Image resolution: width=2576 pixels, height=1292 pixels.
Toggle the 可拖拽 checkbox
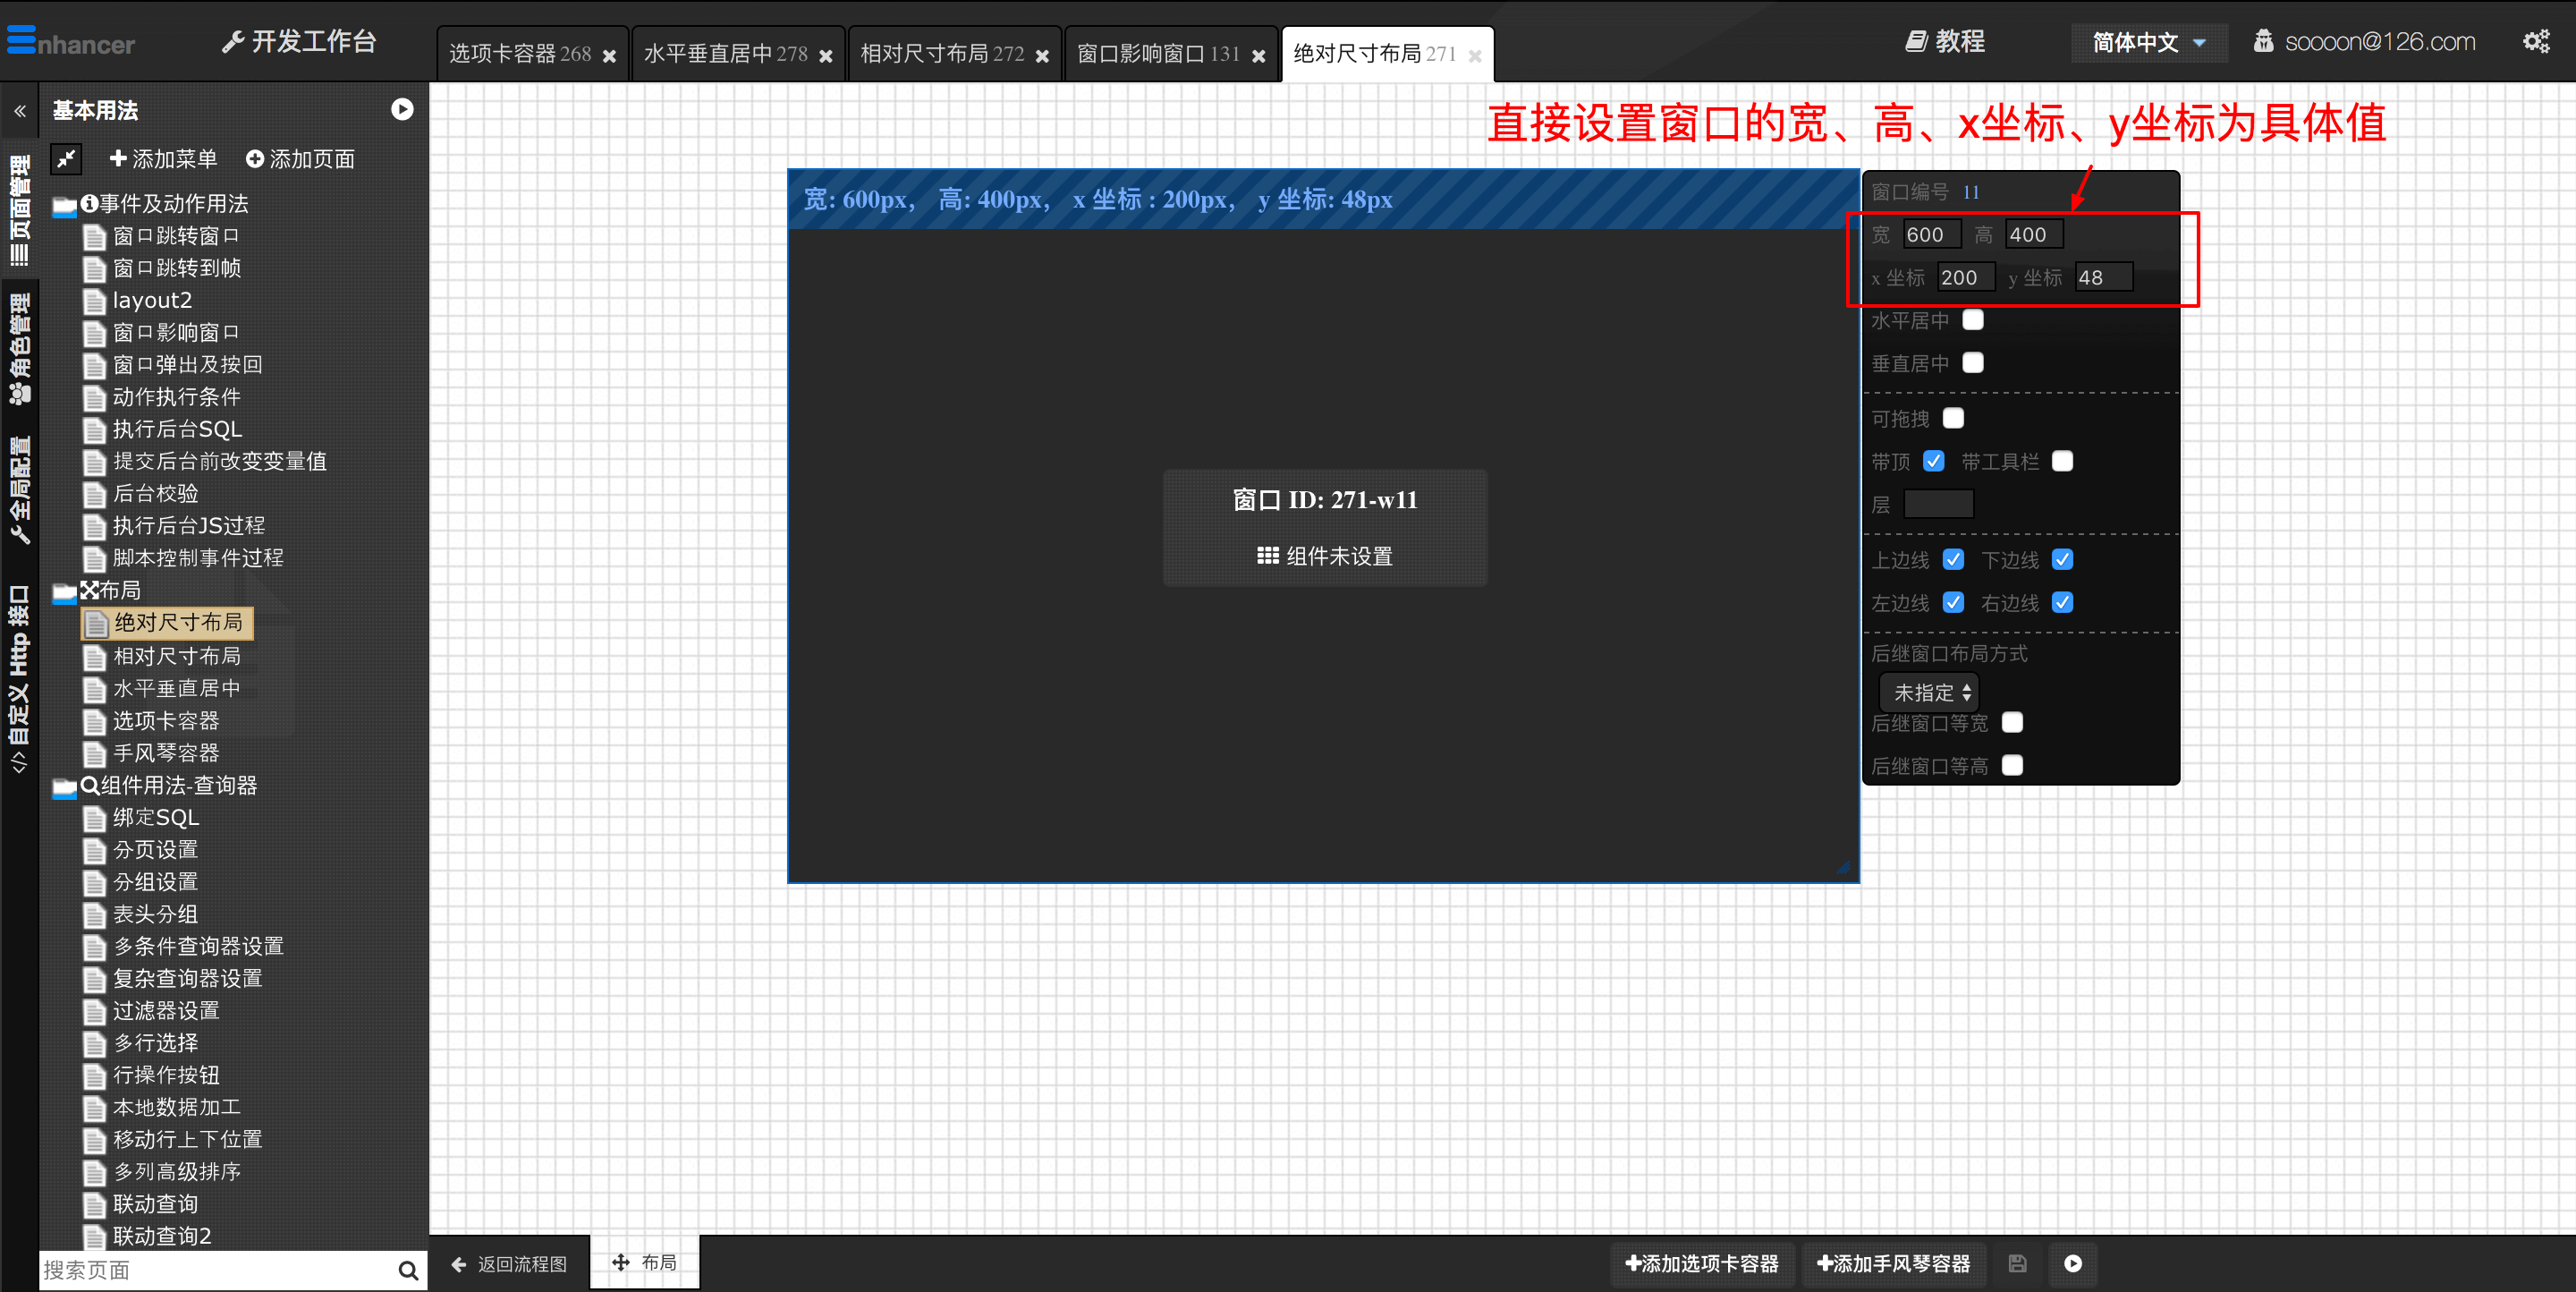[1952, 418]
